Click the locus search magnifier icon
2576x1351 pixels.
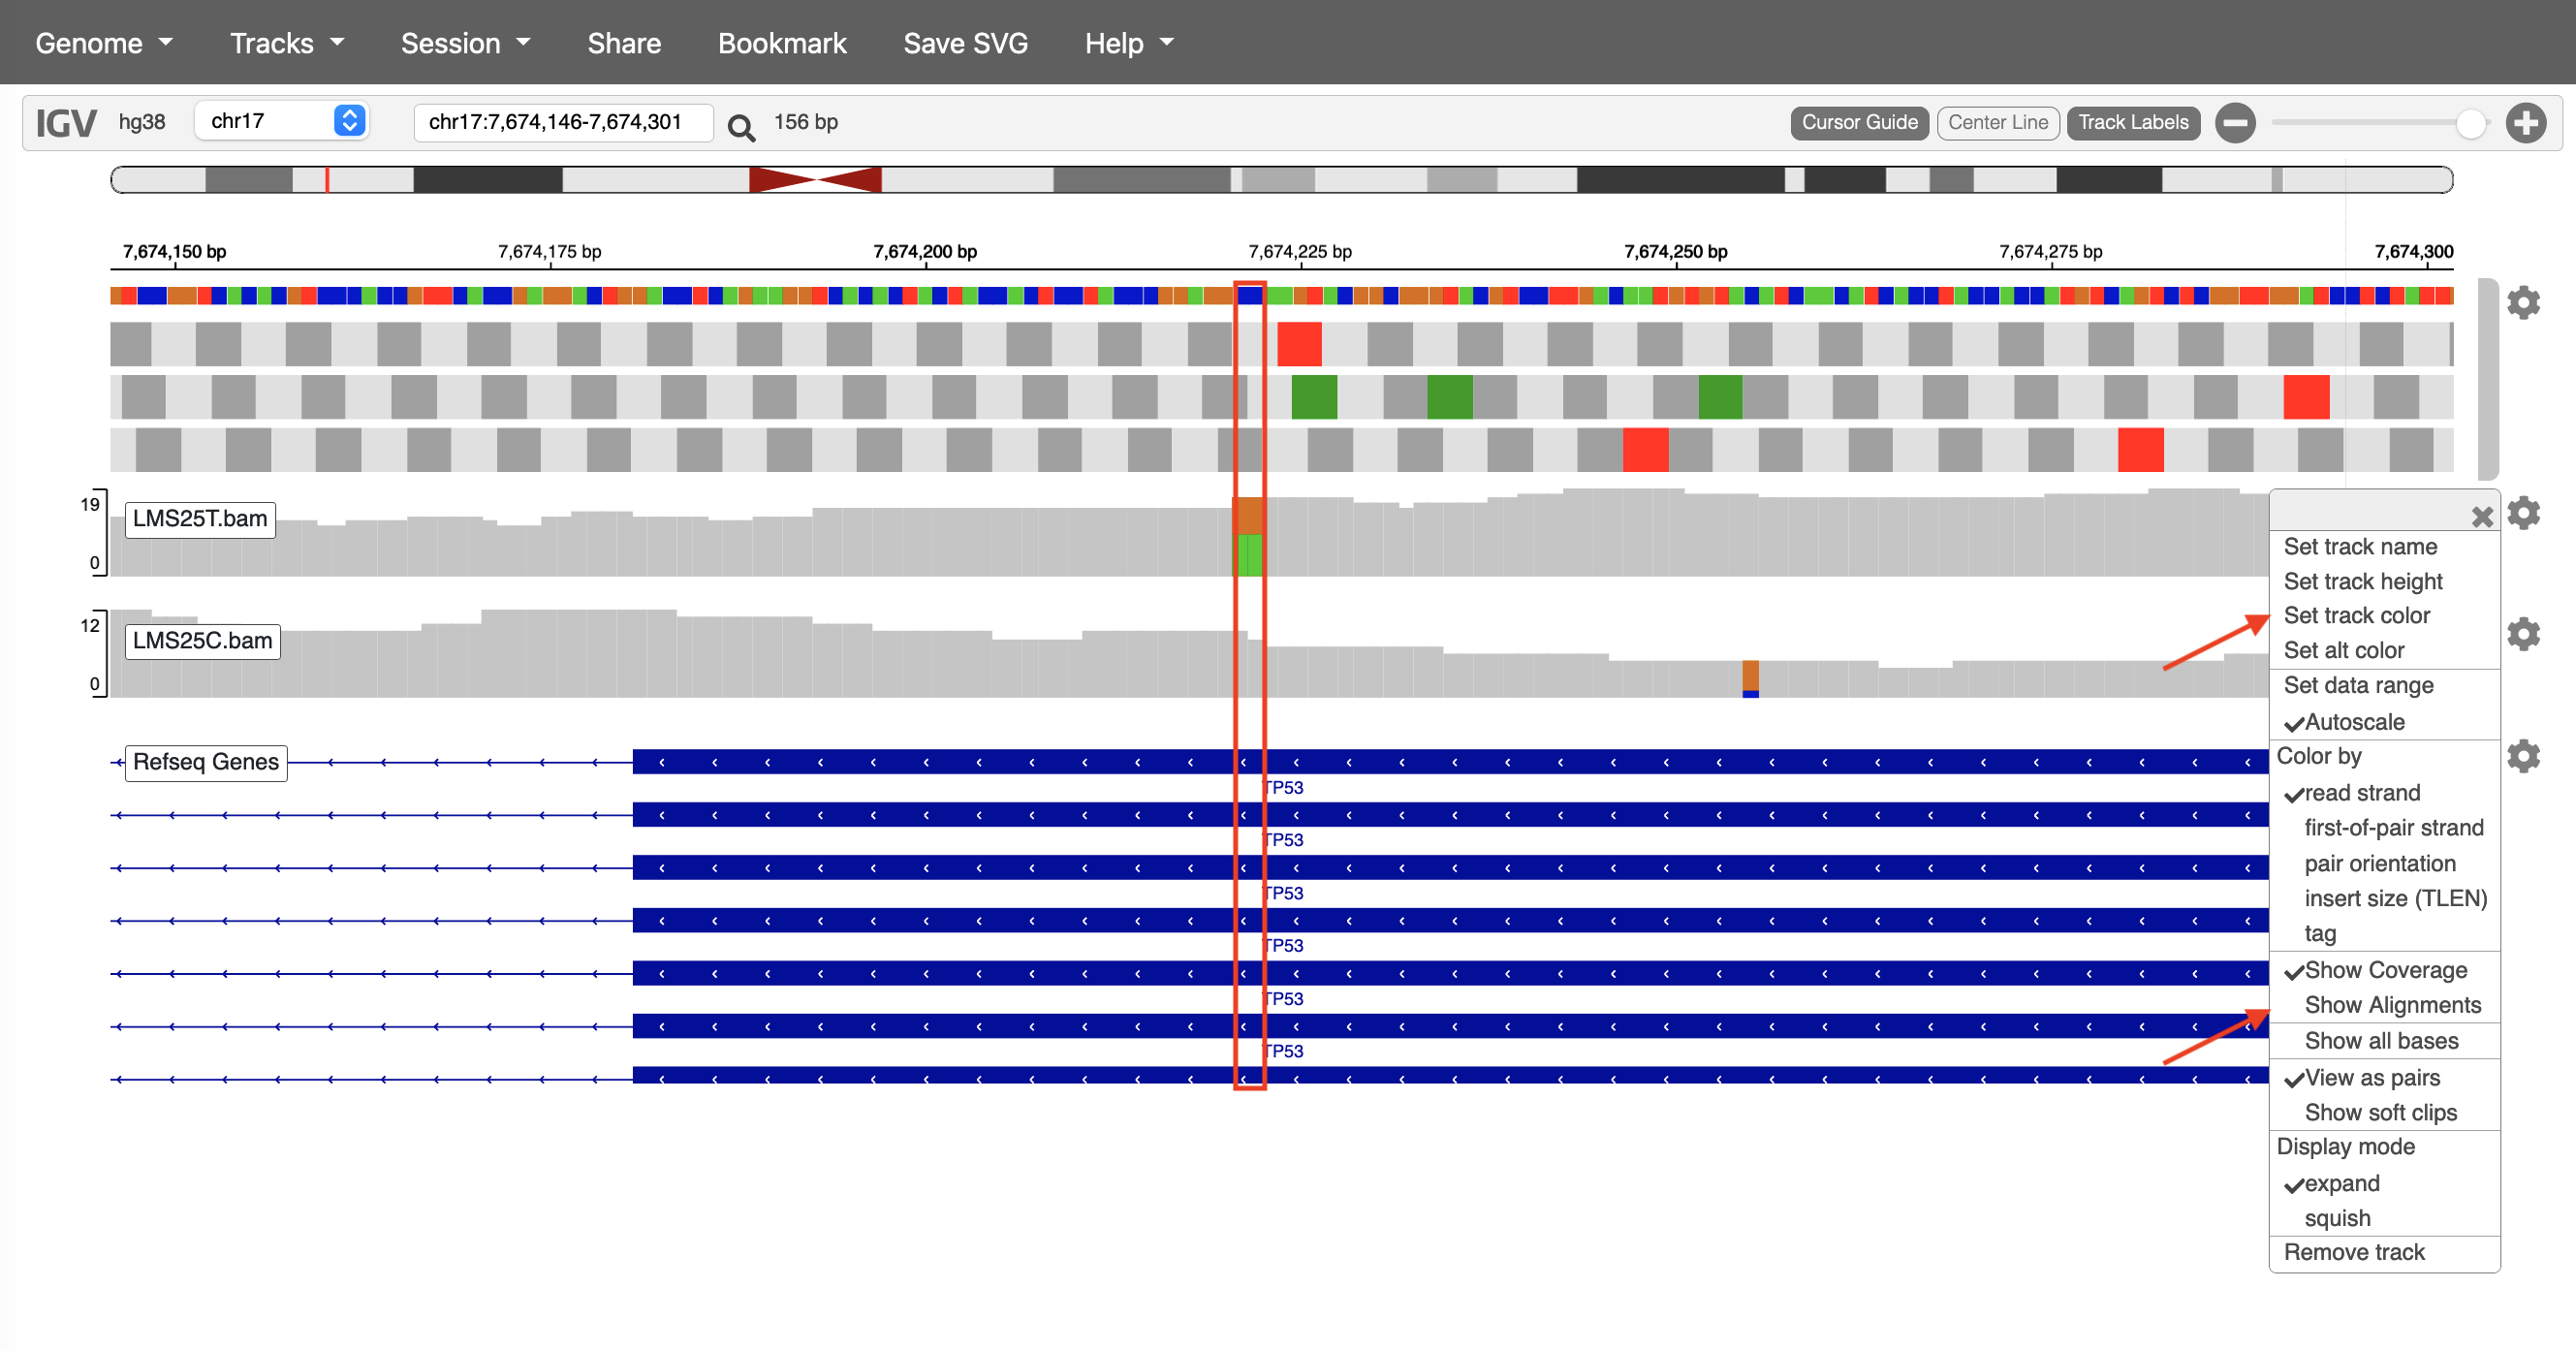click(741, 127)
